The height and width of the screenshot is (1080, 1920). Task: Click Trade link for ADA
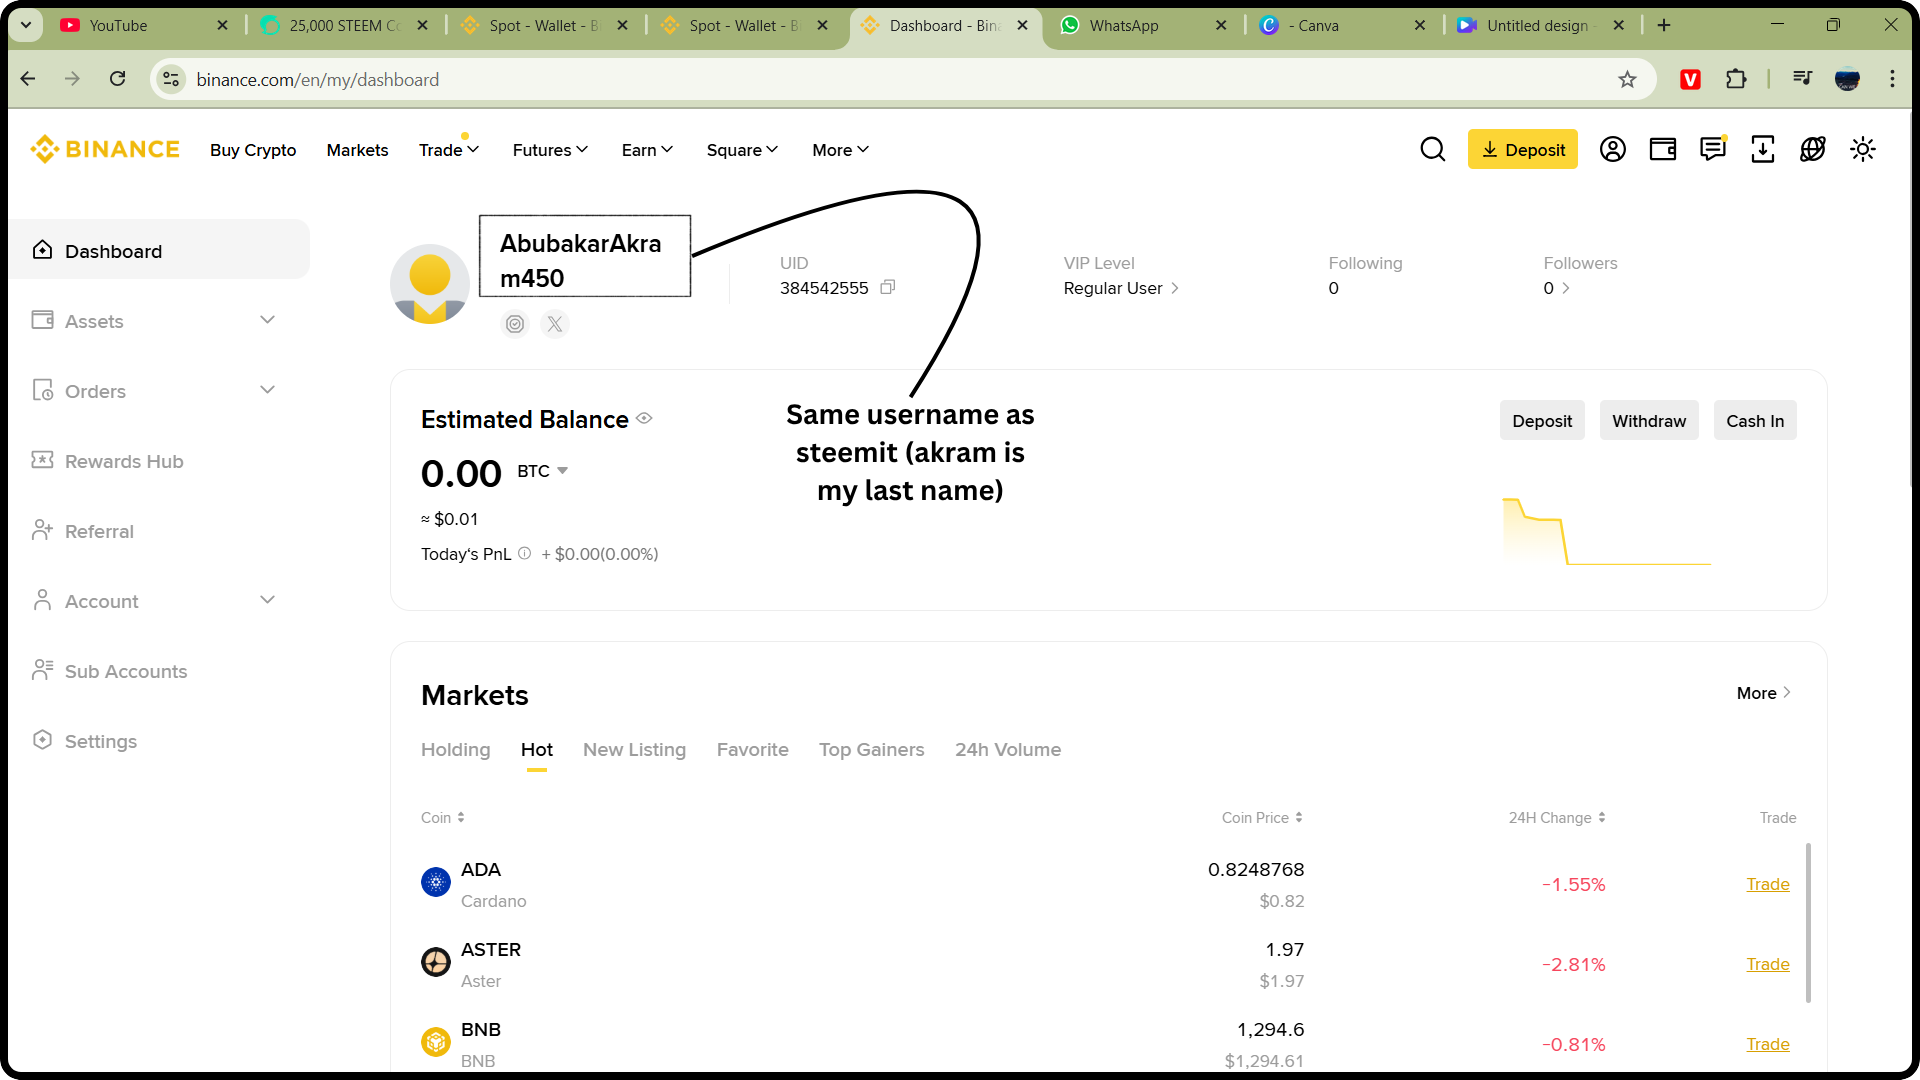tap(1767, 884)
